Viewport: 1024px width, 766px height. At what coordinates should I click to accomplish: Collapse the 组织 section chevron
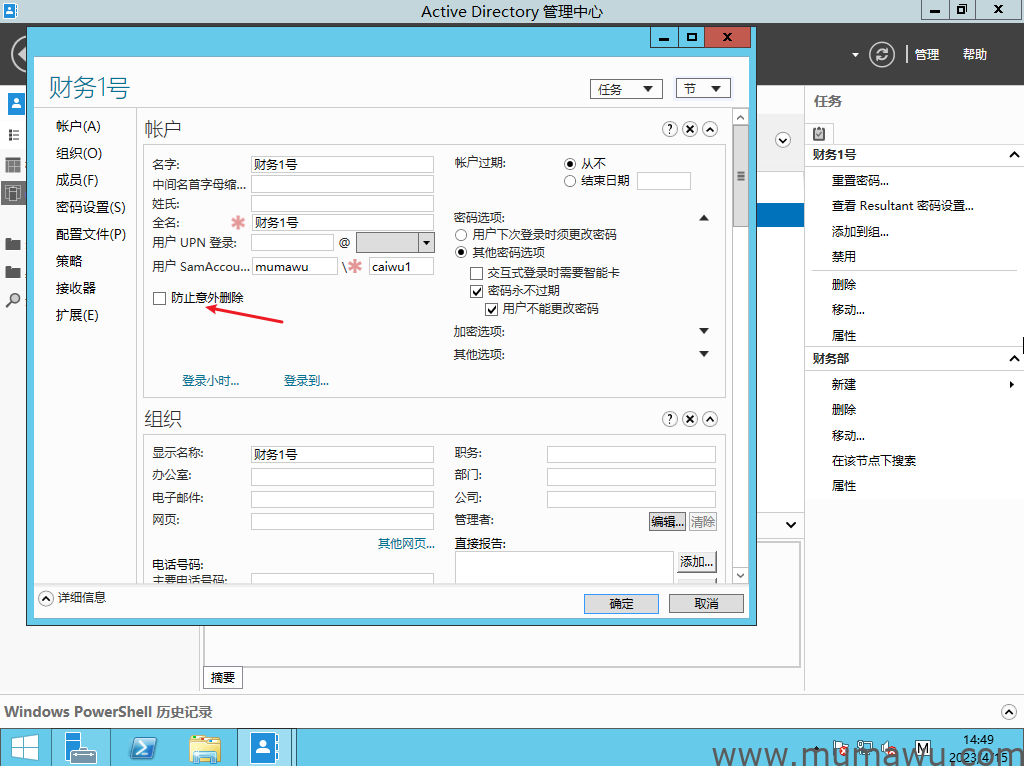coord(710,419)
